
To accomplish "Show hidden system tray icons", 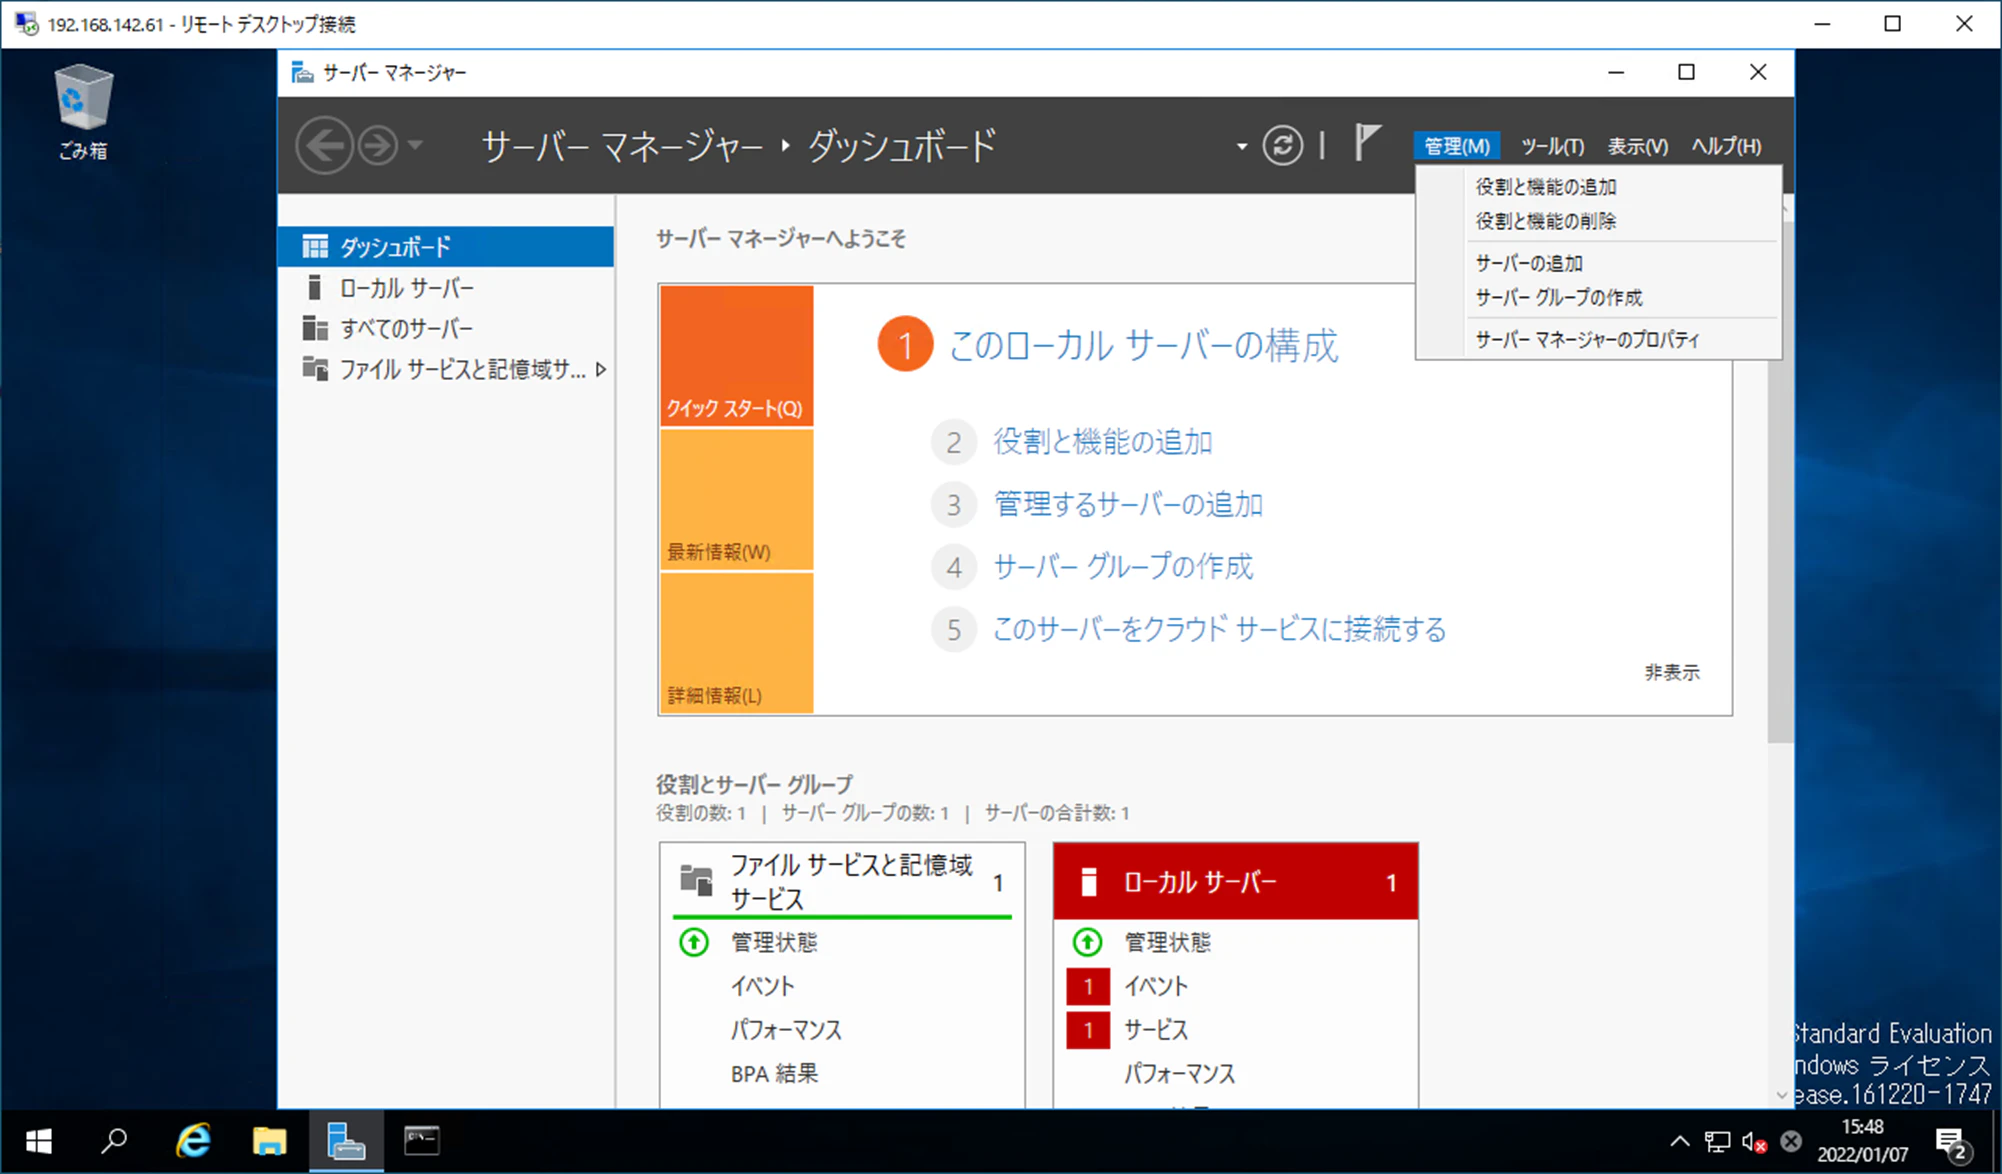I will pyautogui.click(x=1680, y=1142).
